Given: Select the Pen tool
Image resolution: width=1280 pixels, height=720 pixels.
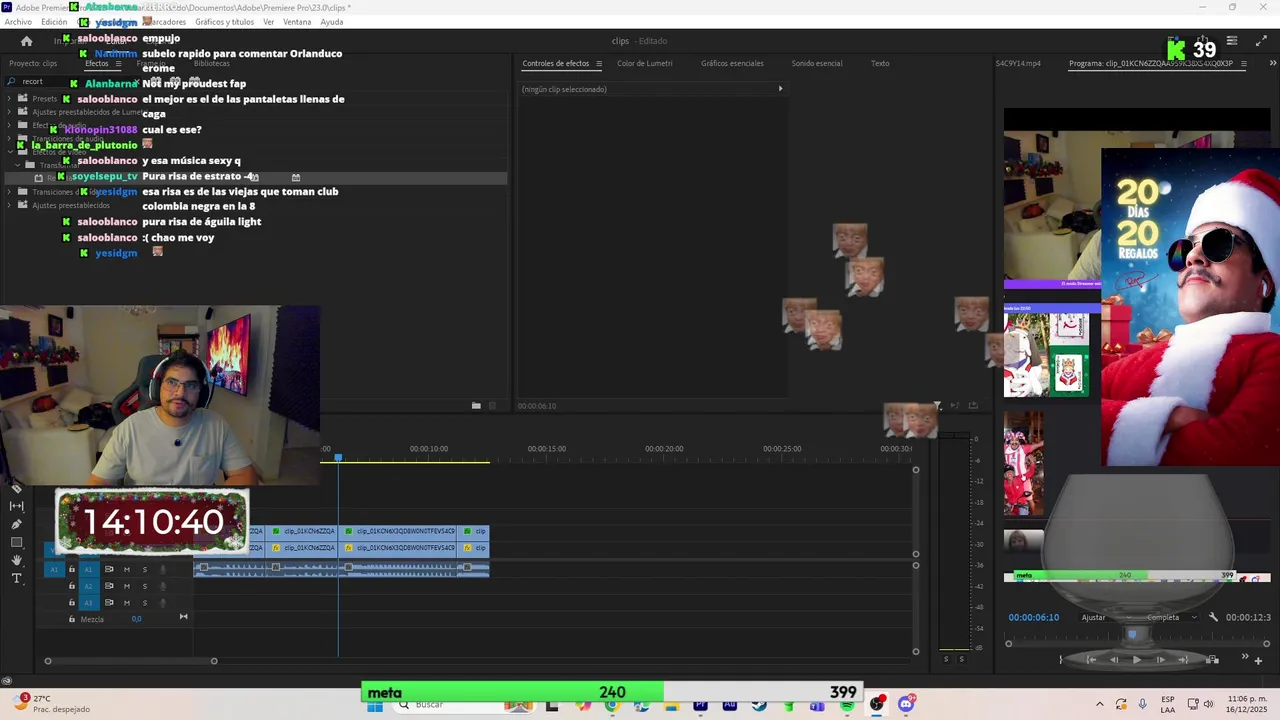Looking at the screenshot, I should point(16,524).
